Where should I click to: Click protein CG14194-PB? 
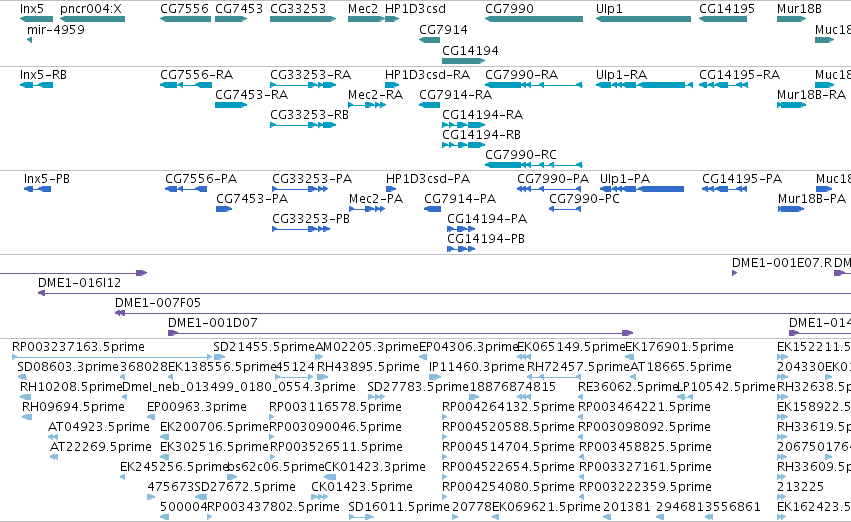click(486, 239)
